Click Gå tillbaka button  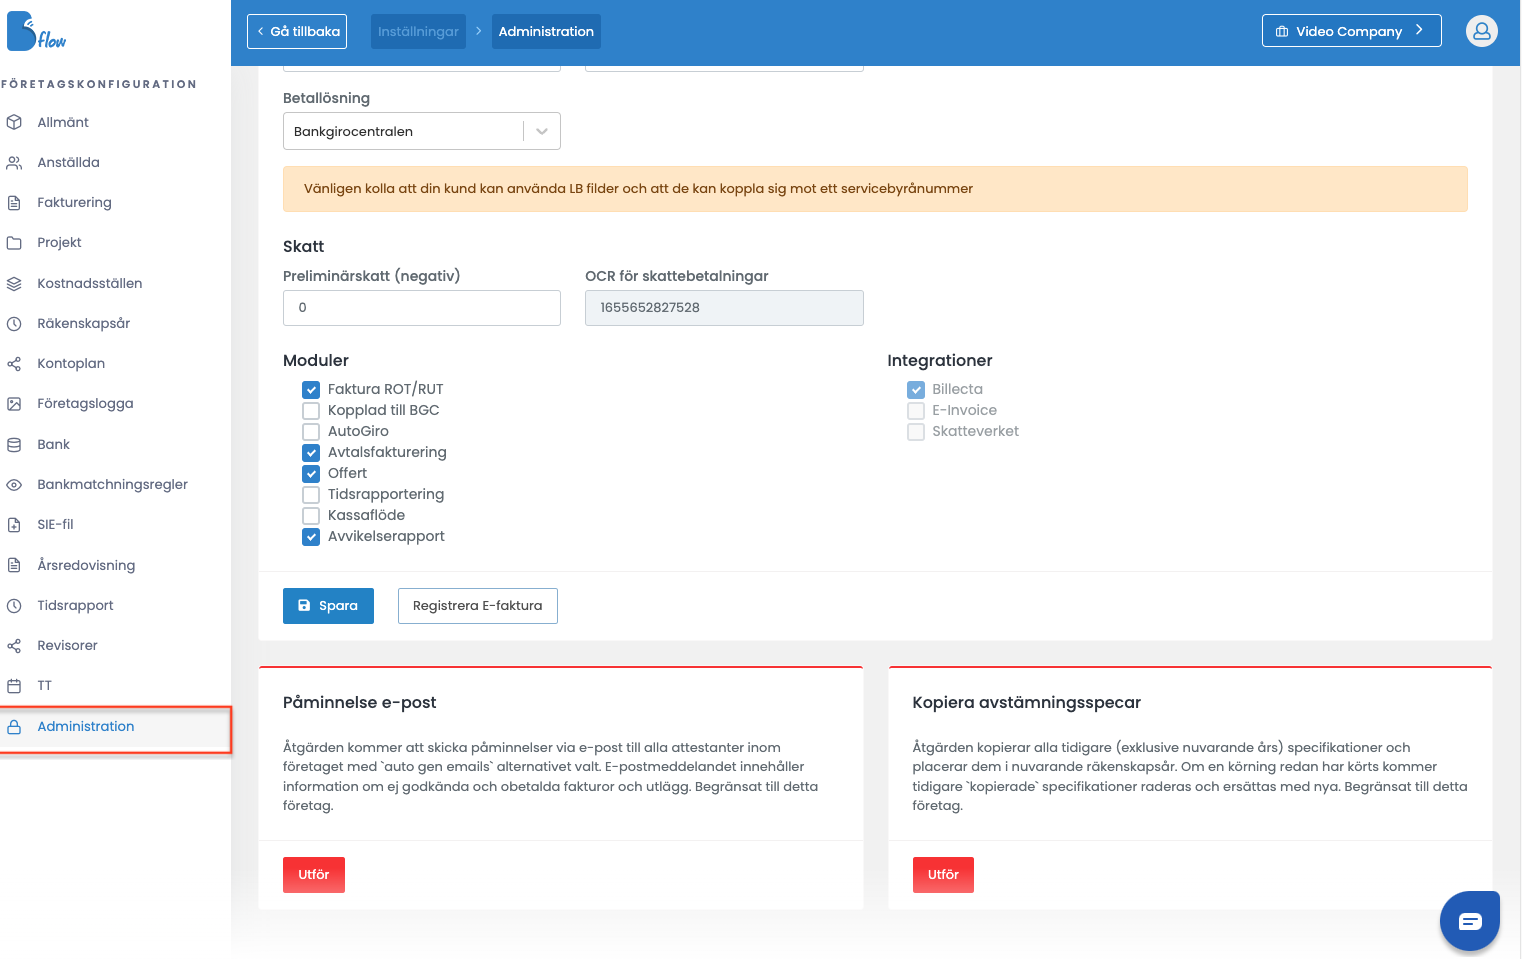click(x=297, y=31)
